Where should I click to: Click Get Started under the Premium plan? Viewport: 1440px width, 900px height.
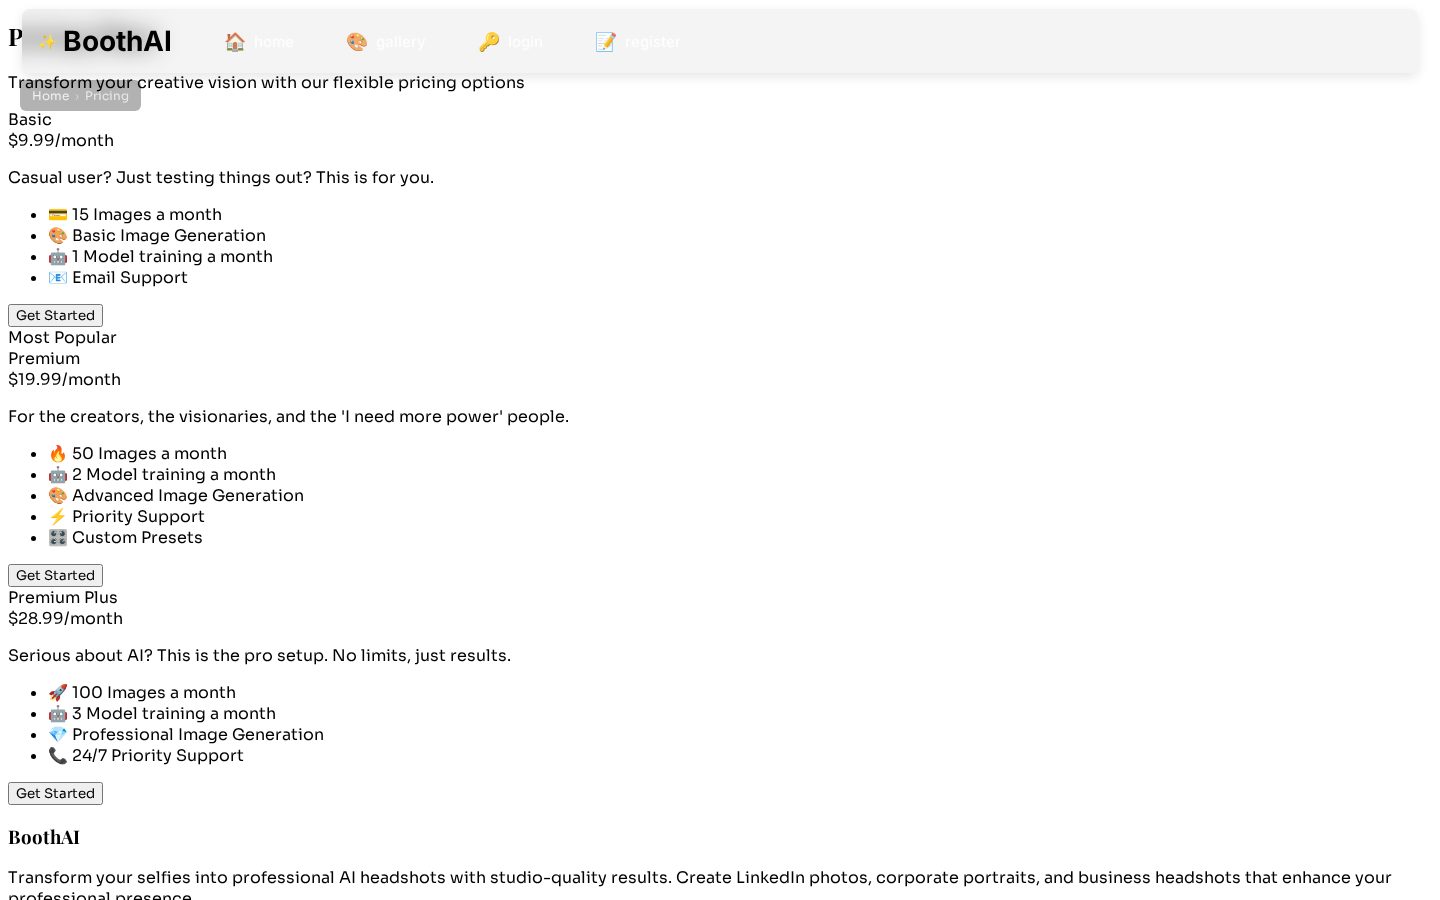coord(55,575)
